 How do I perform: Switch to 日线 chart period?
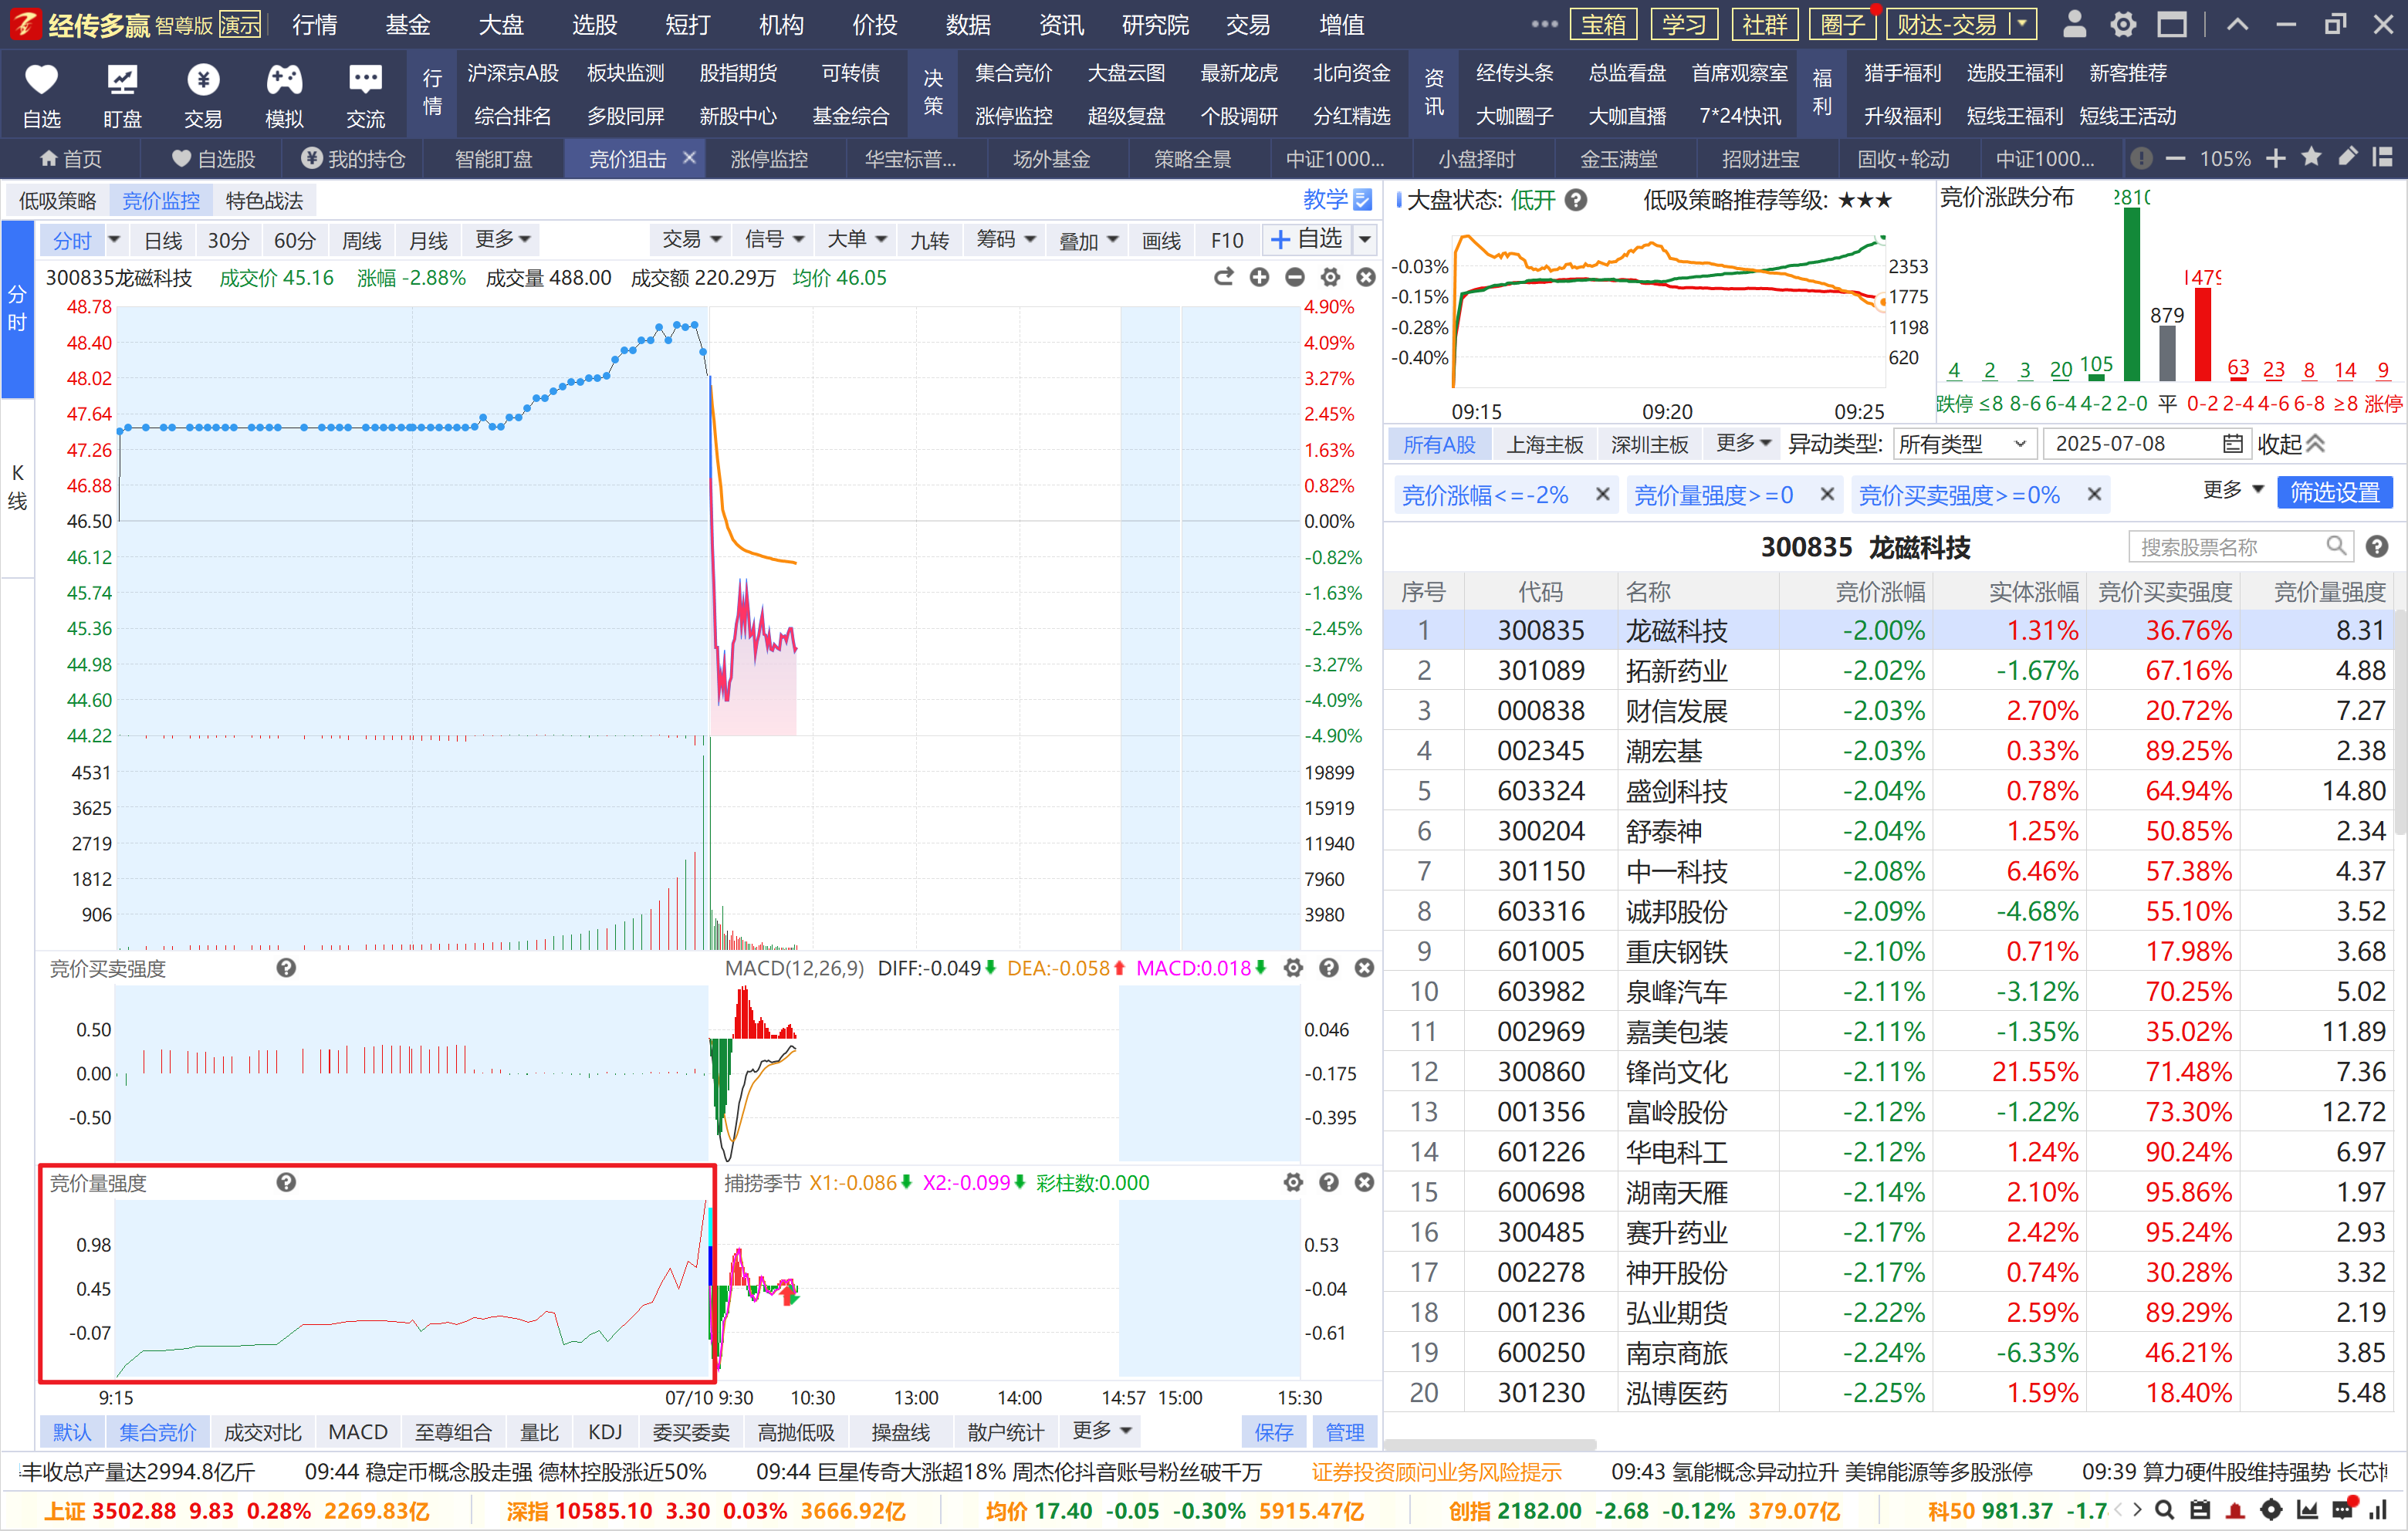click(x=163, y=240)
